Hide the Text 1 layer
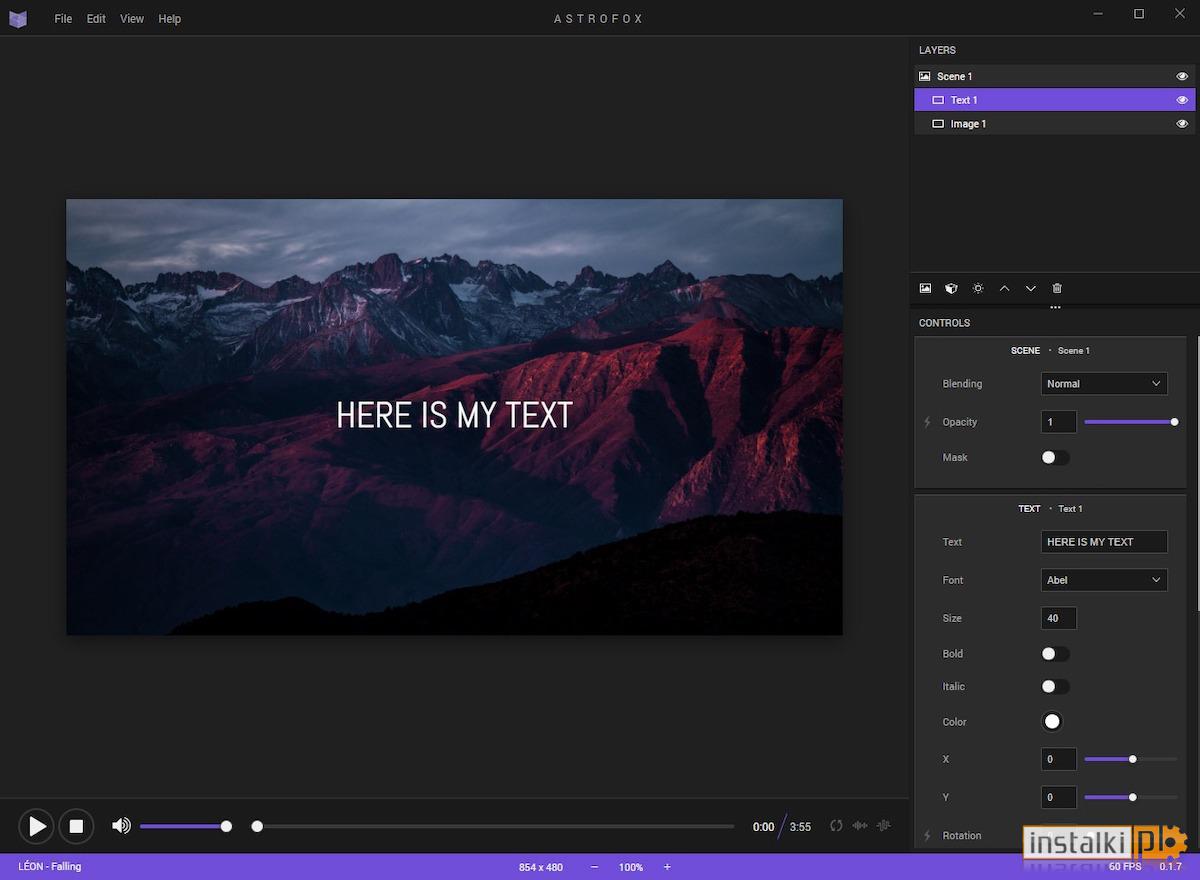 point(1182,100)
